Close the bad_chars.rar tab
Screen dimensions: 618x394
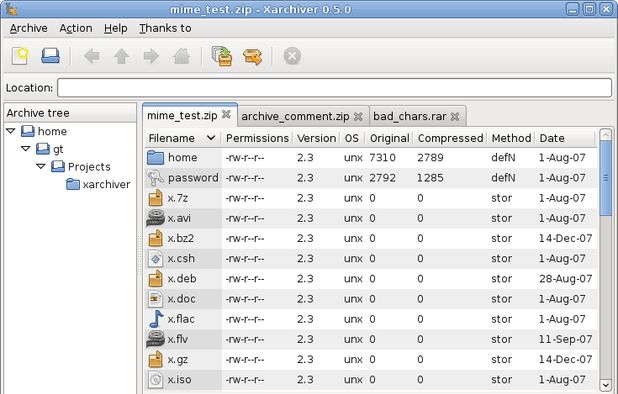tap(455, 117)
